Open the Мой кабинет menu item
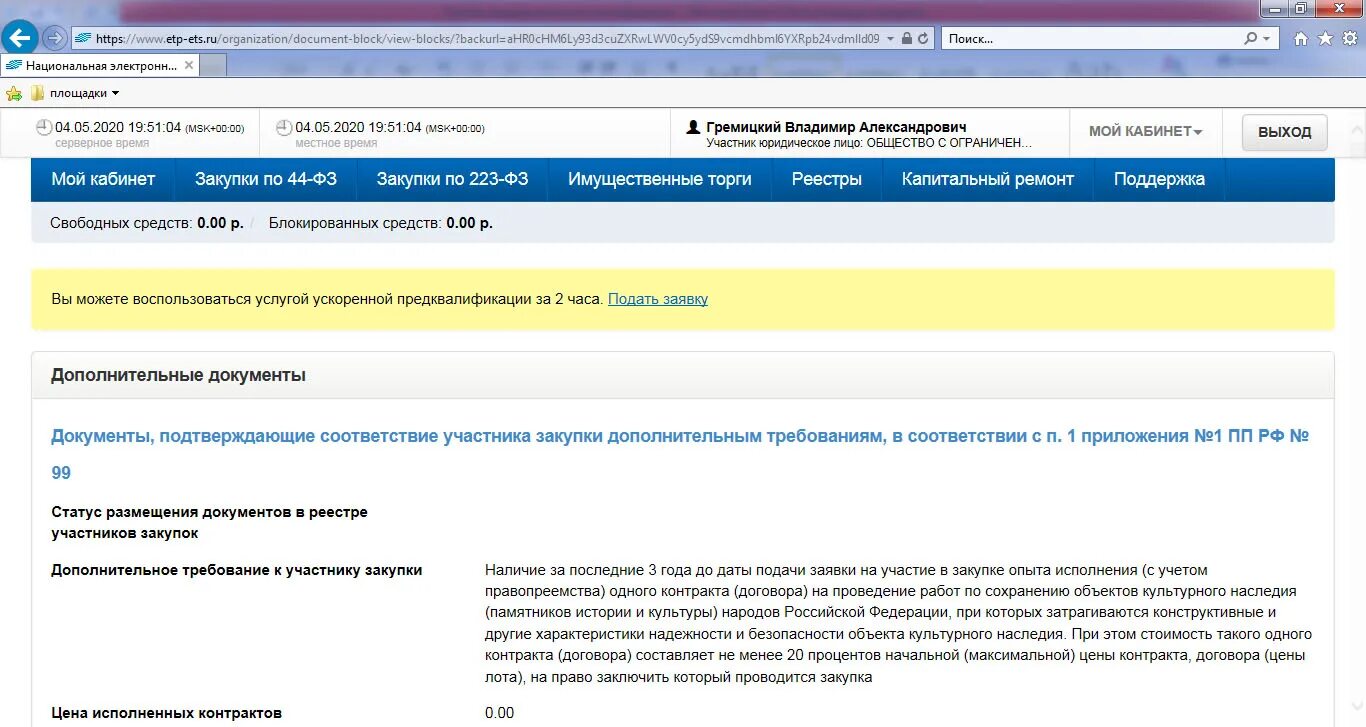This screenshot has height=727, width=1366. [103, 180]
